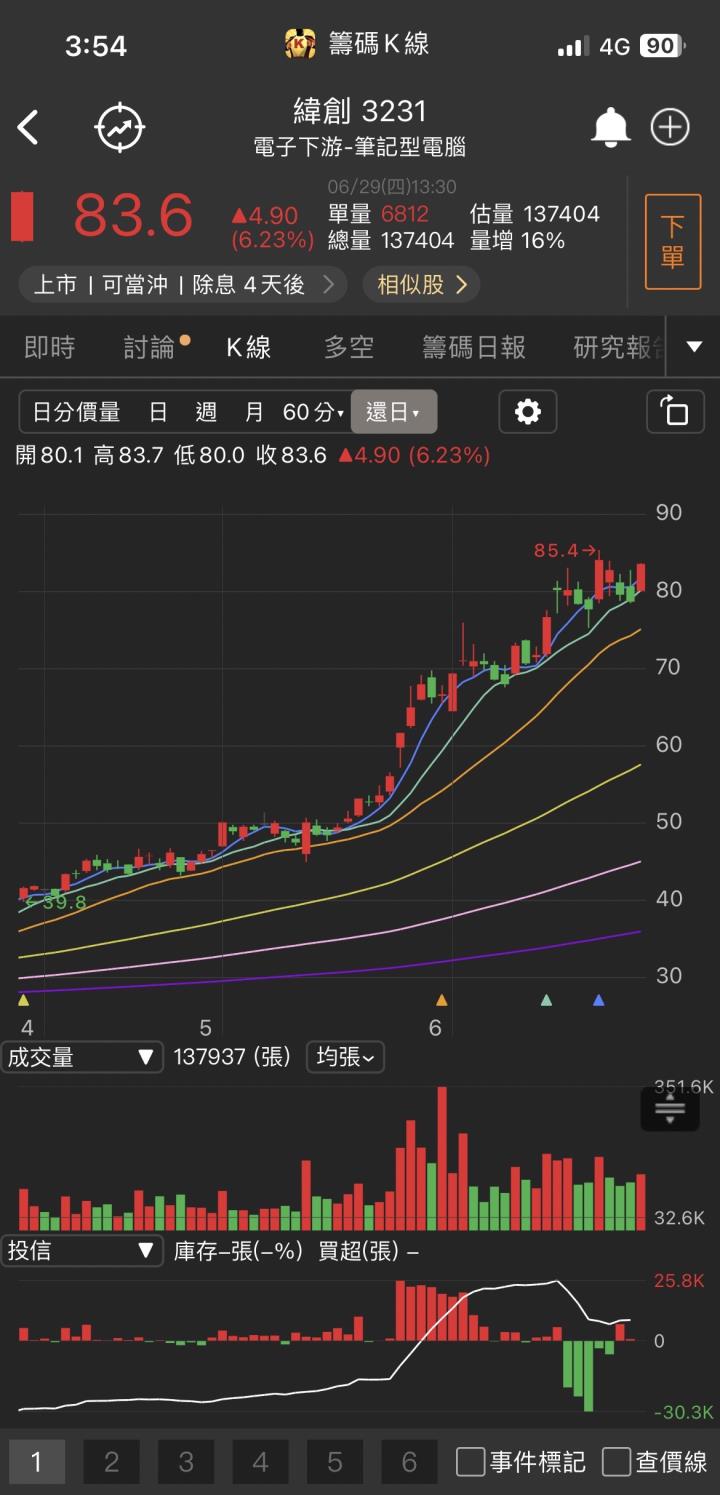Enable the 查價線 checkbox
Image resolution: width=720 pixels, height=1495 pixels.
tap(617, 1462)
